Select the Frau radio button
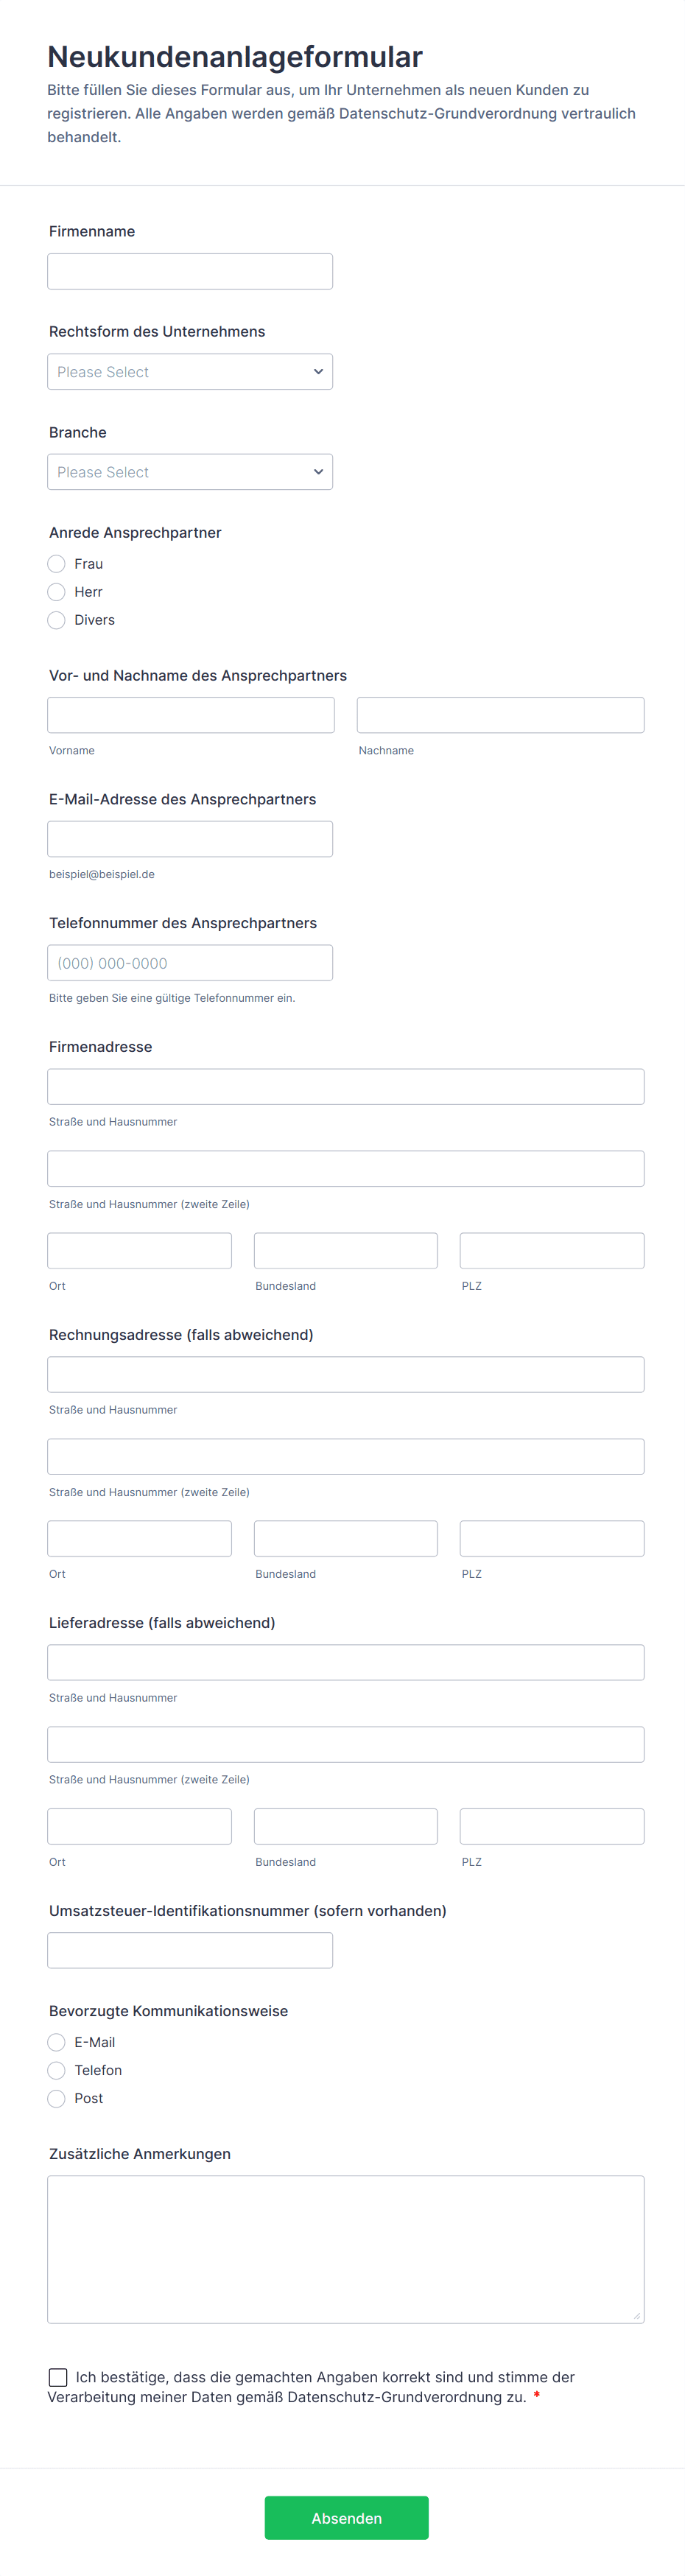The width and height of the screenshot is (685, 2576). tap(57, 563)
